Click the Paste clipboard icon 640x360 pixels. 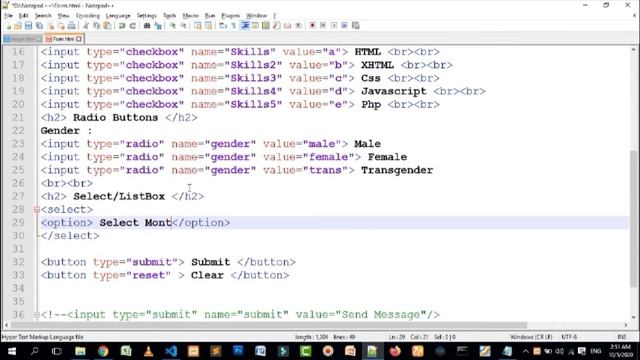pyautogui.click(x=107, y=26)
